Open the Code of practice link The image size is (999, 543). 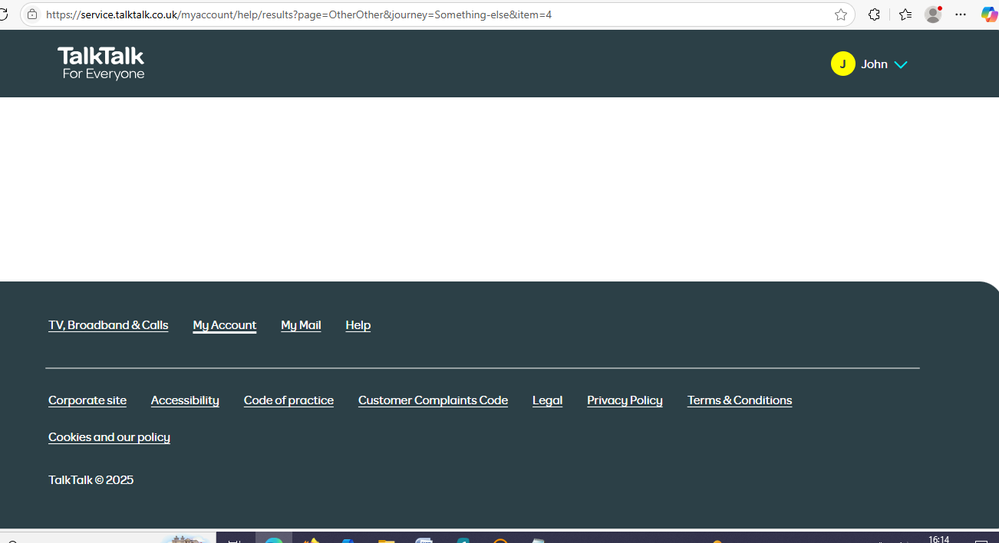pos(289,400)
